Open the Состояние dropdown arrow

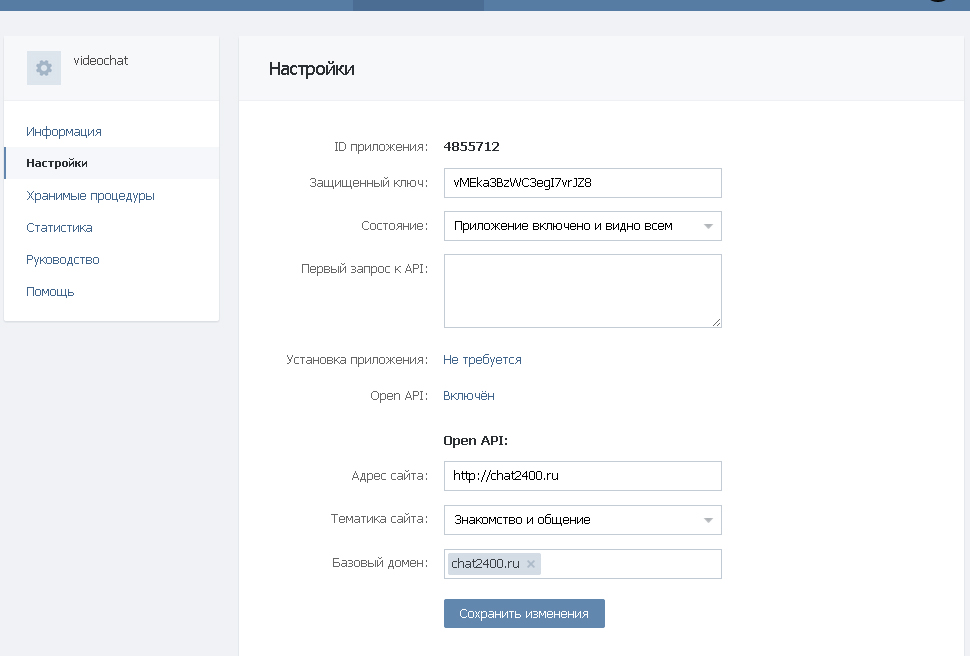pos(708,227)
